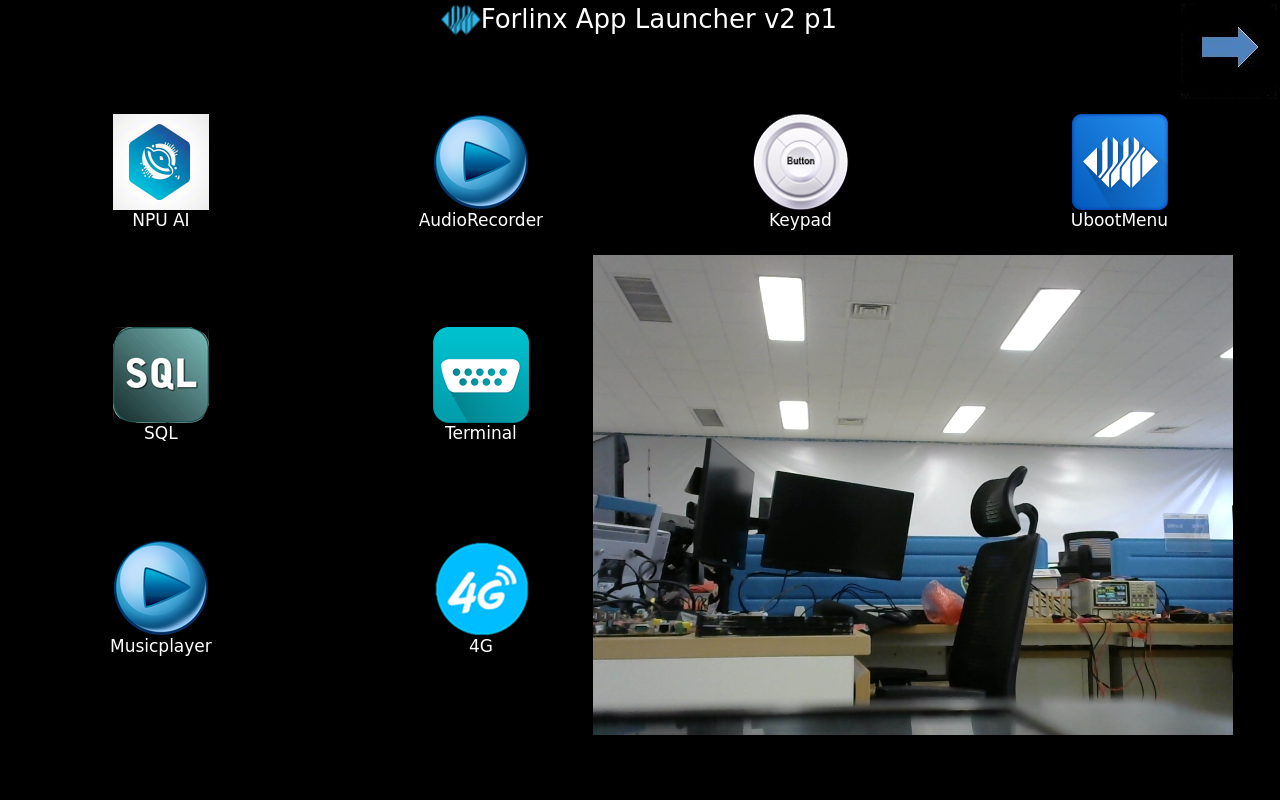
Task: Click the "NPU AI" text label
Action: [x=161, y=220]
